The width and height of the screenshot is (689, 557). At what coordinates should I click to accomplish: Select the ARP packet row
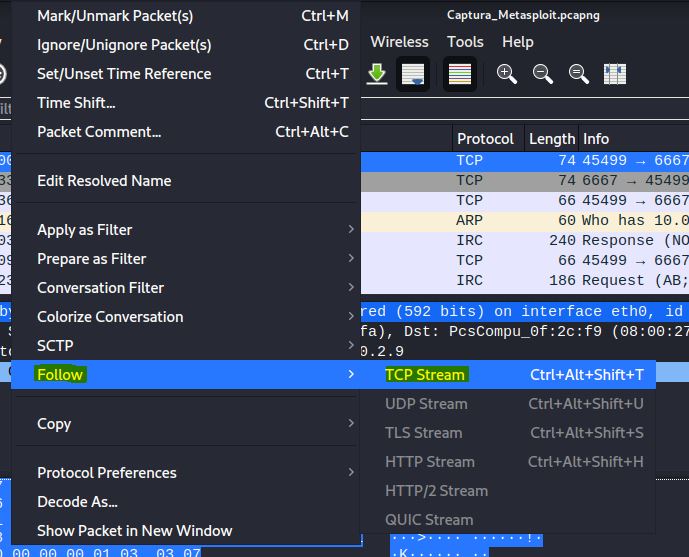coord(570,220)
